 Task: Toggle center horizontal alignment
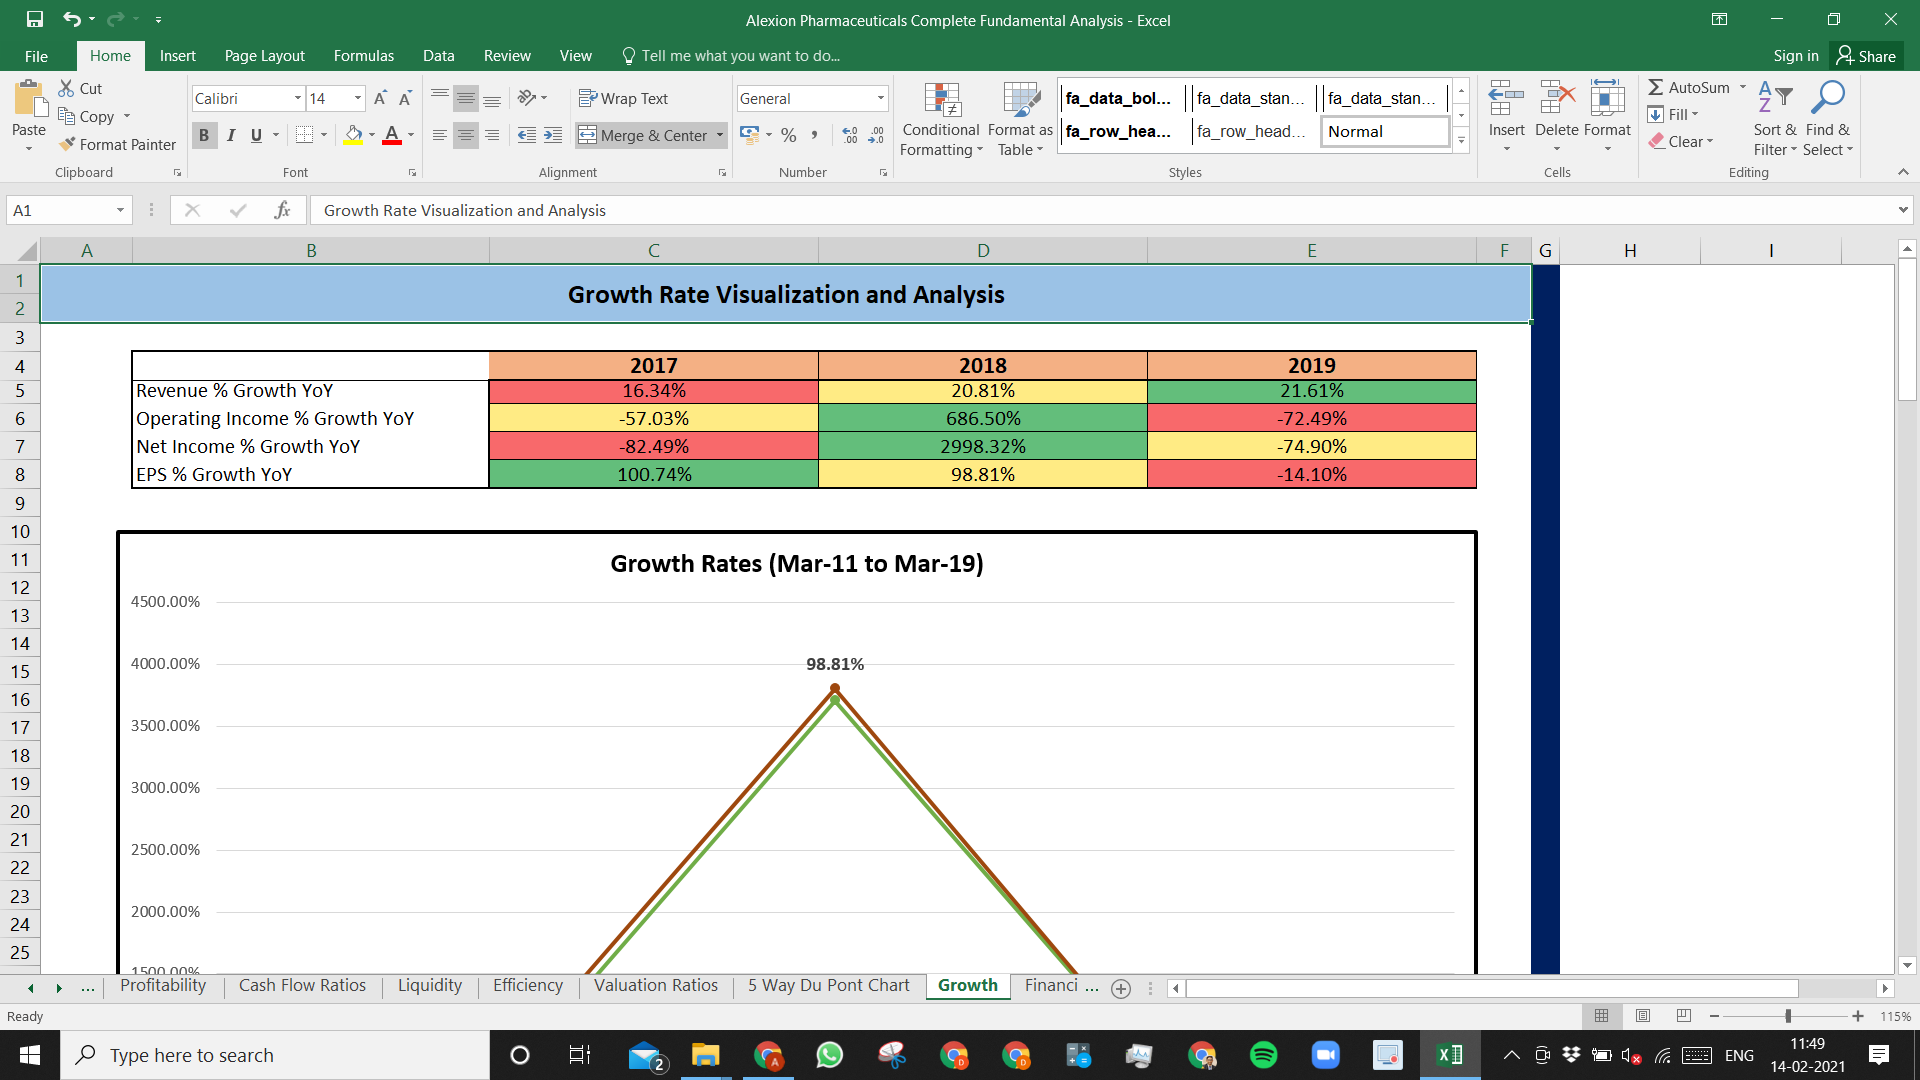pos(466,135)
